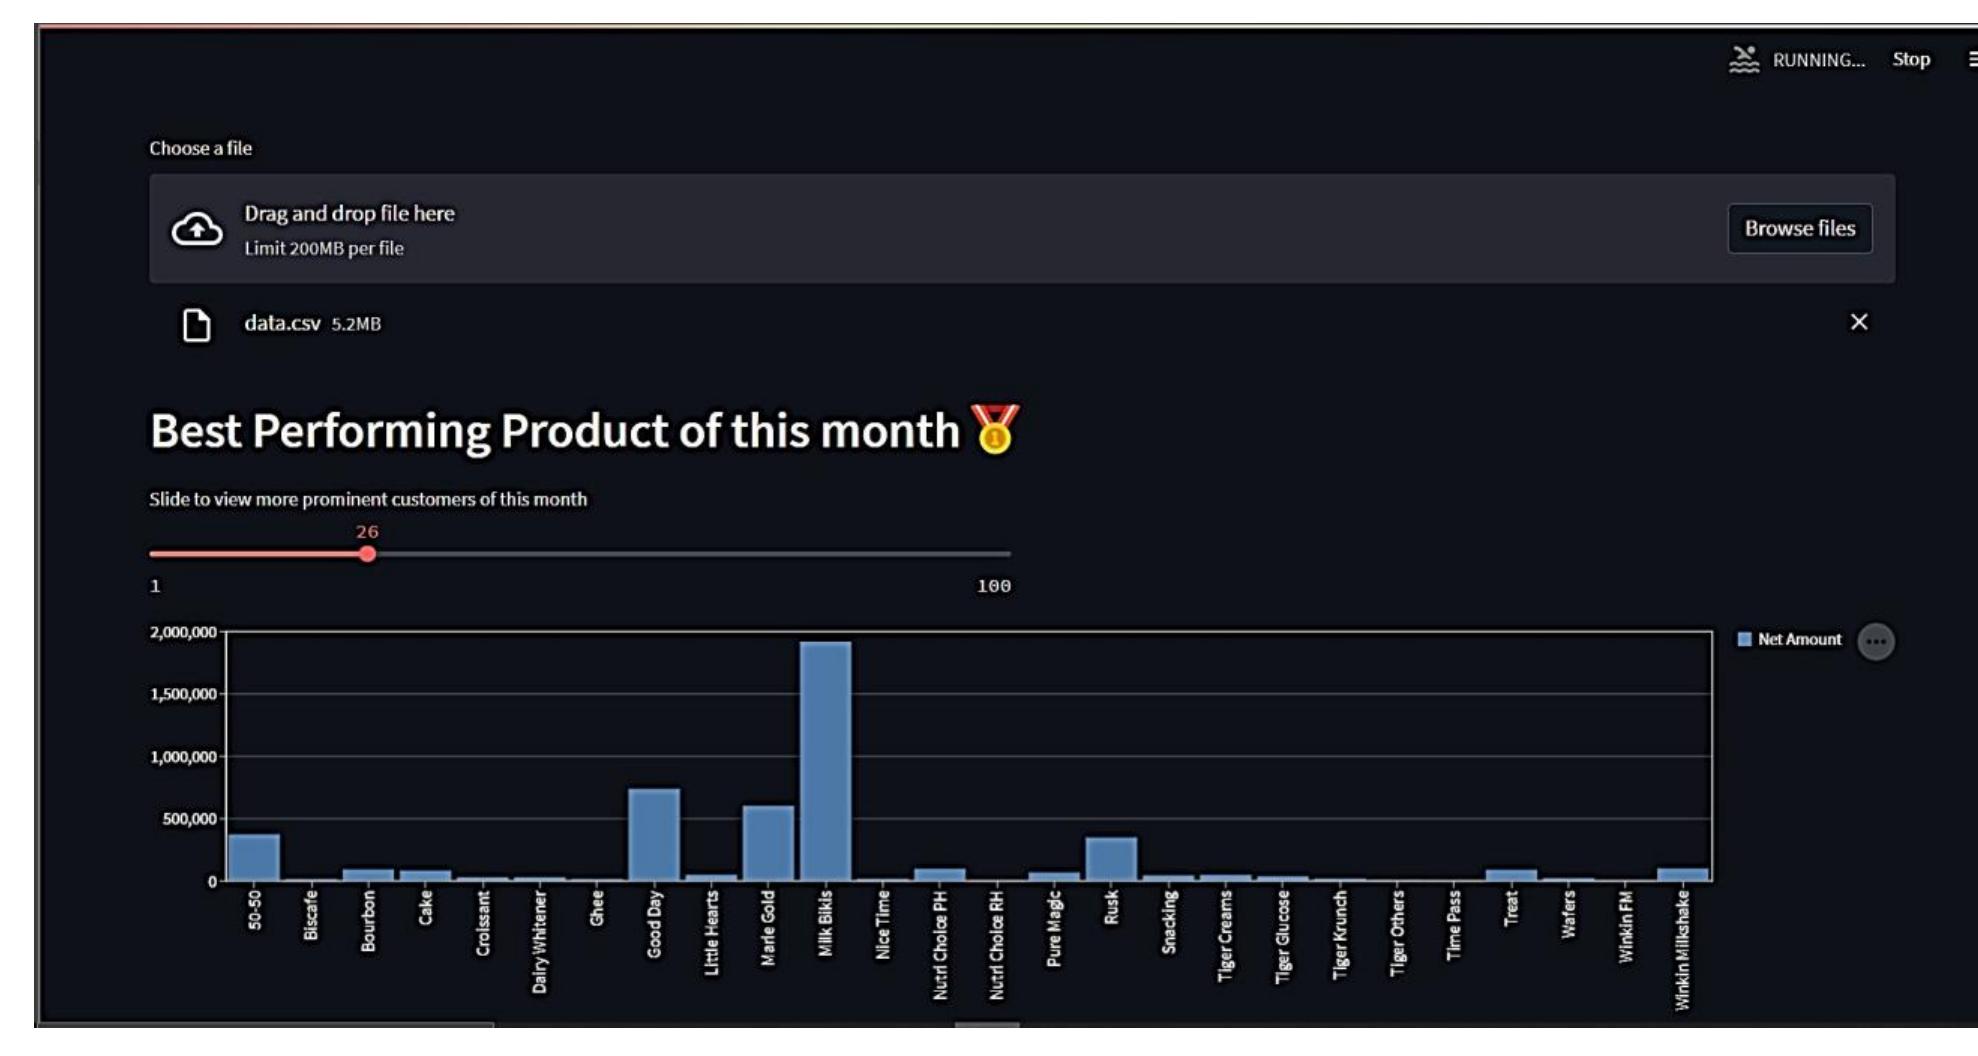Click the slider track near 100
Viewport: 1978px width, 1056px height.
[1002, 554]
